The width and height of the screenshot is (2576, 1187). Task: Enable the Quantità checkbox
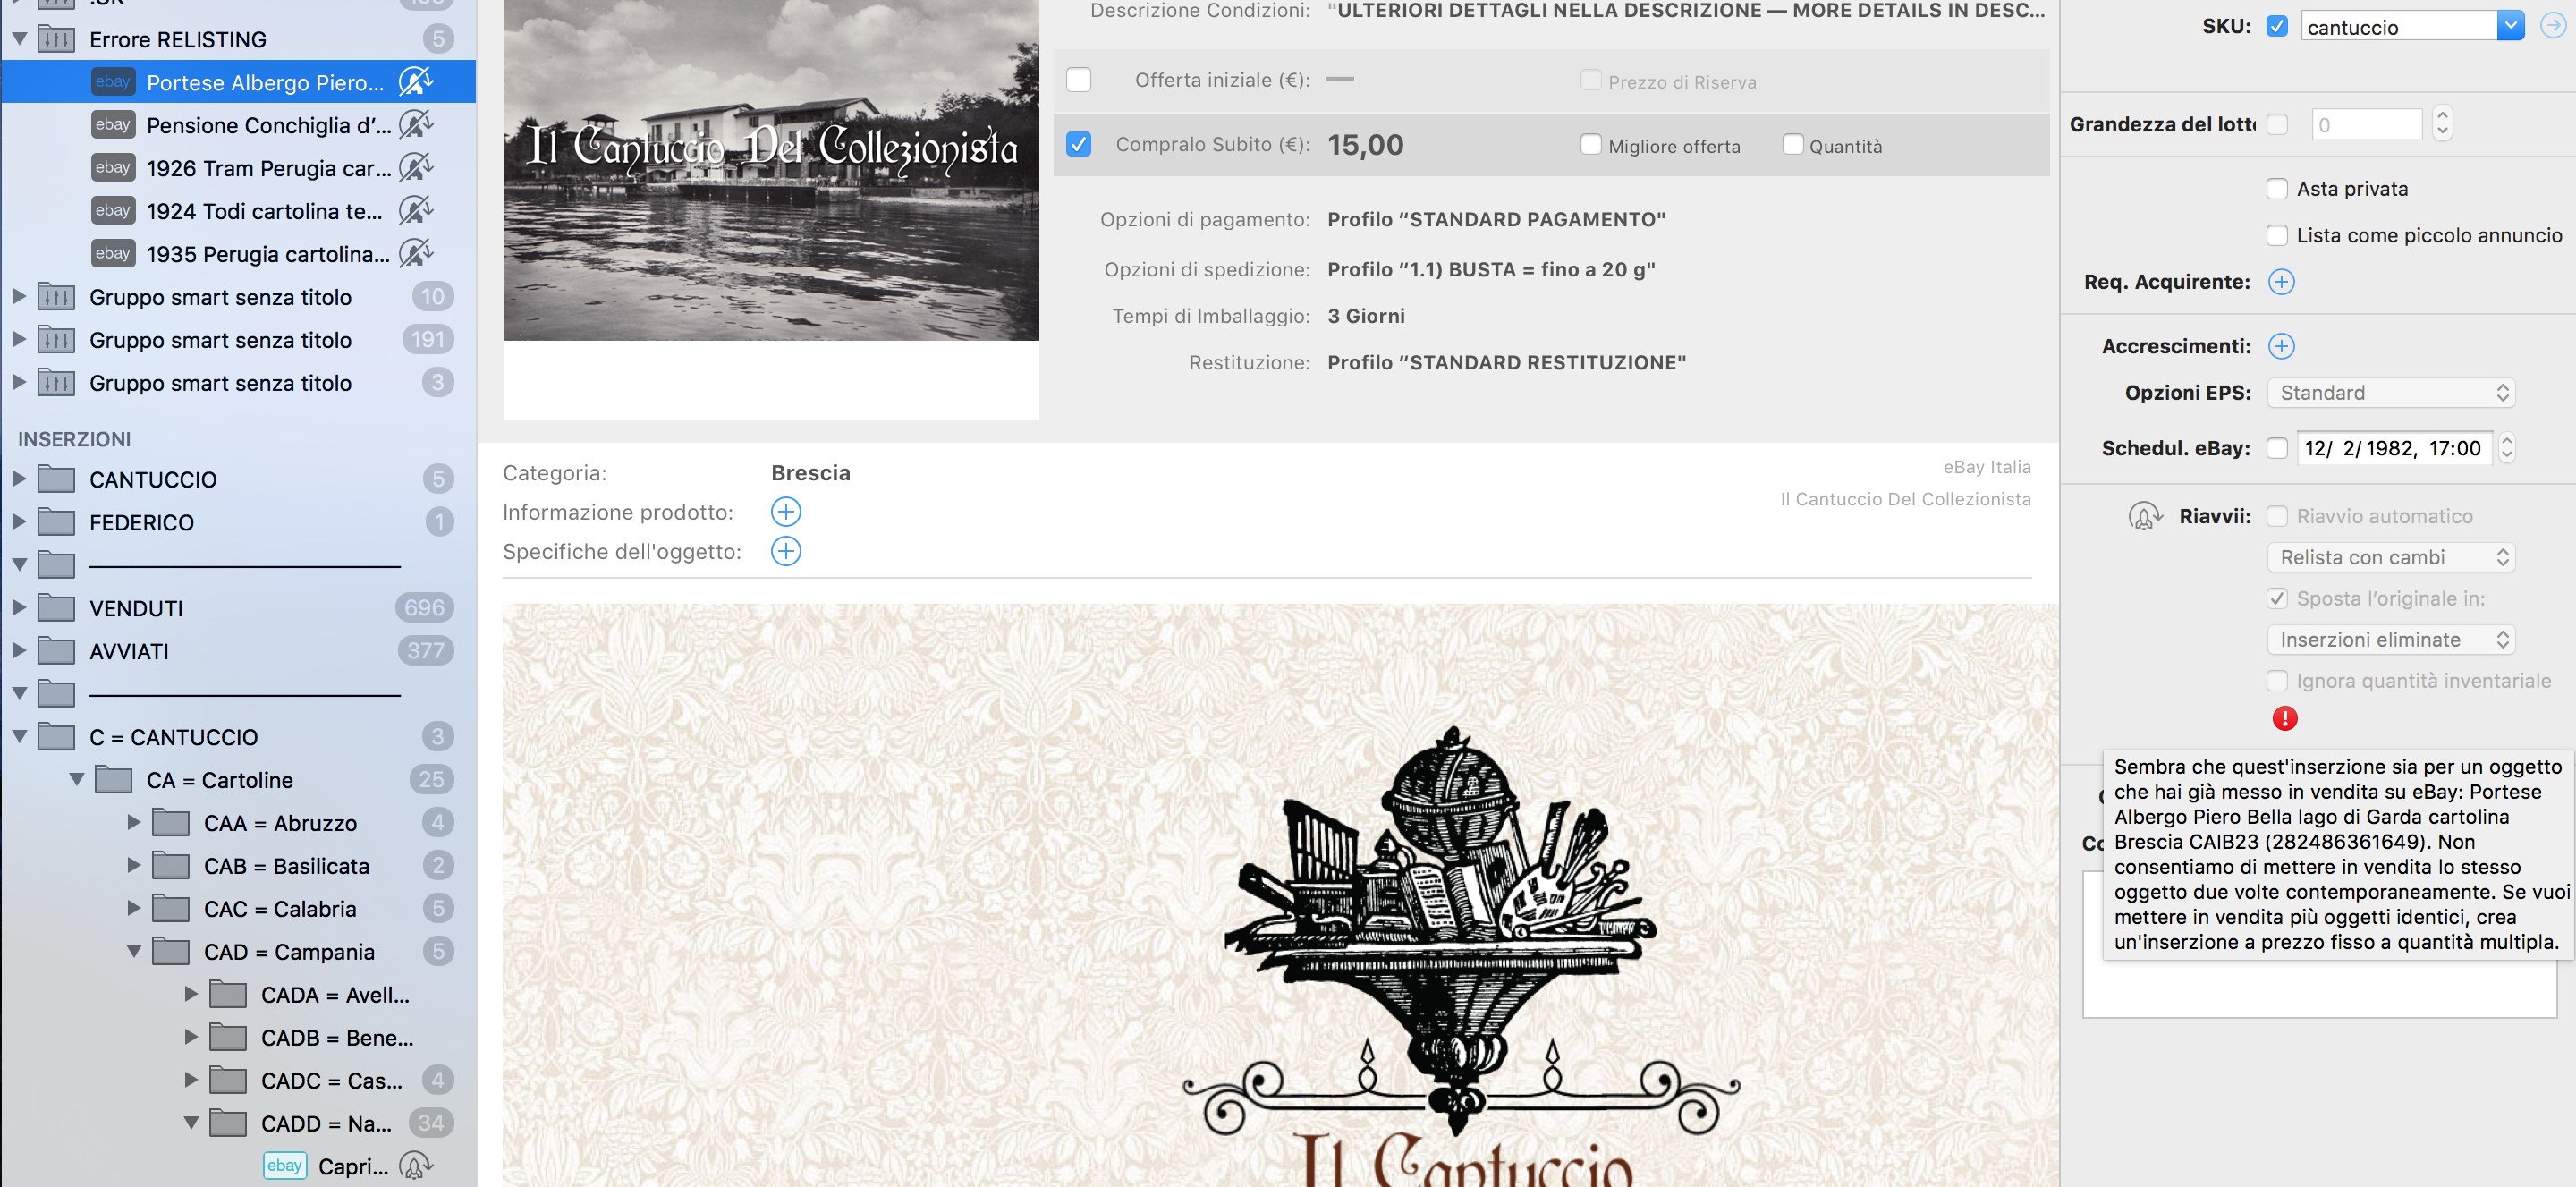(1792, 145)
